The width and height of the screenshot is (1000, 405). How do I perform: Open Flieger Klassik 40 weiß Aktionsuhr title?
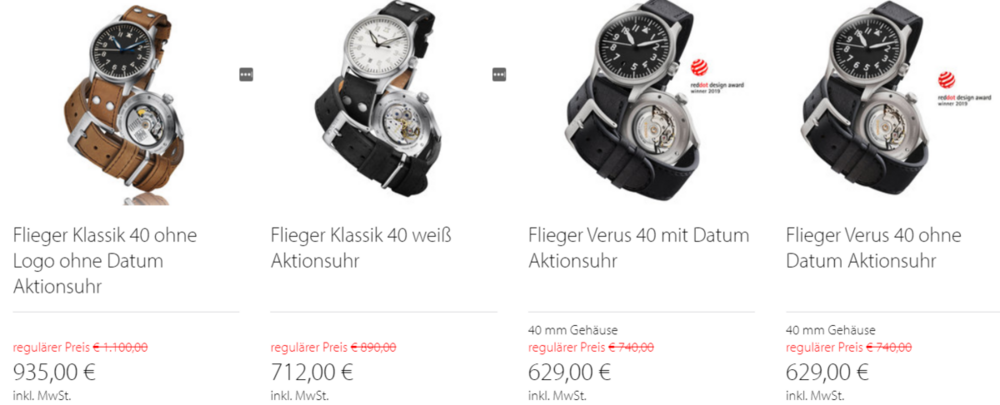[x=361, y=248]
